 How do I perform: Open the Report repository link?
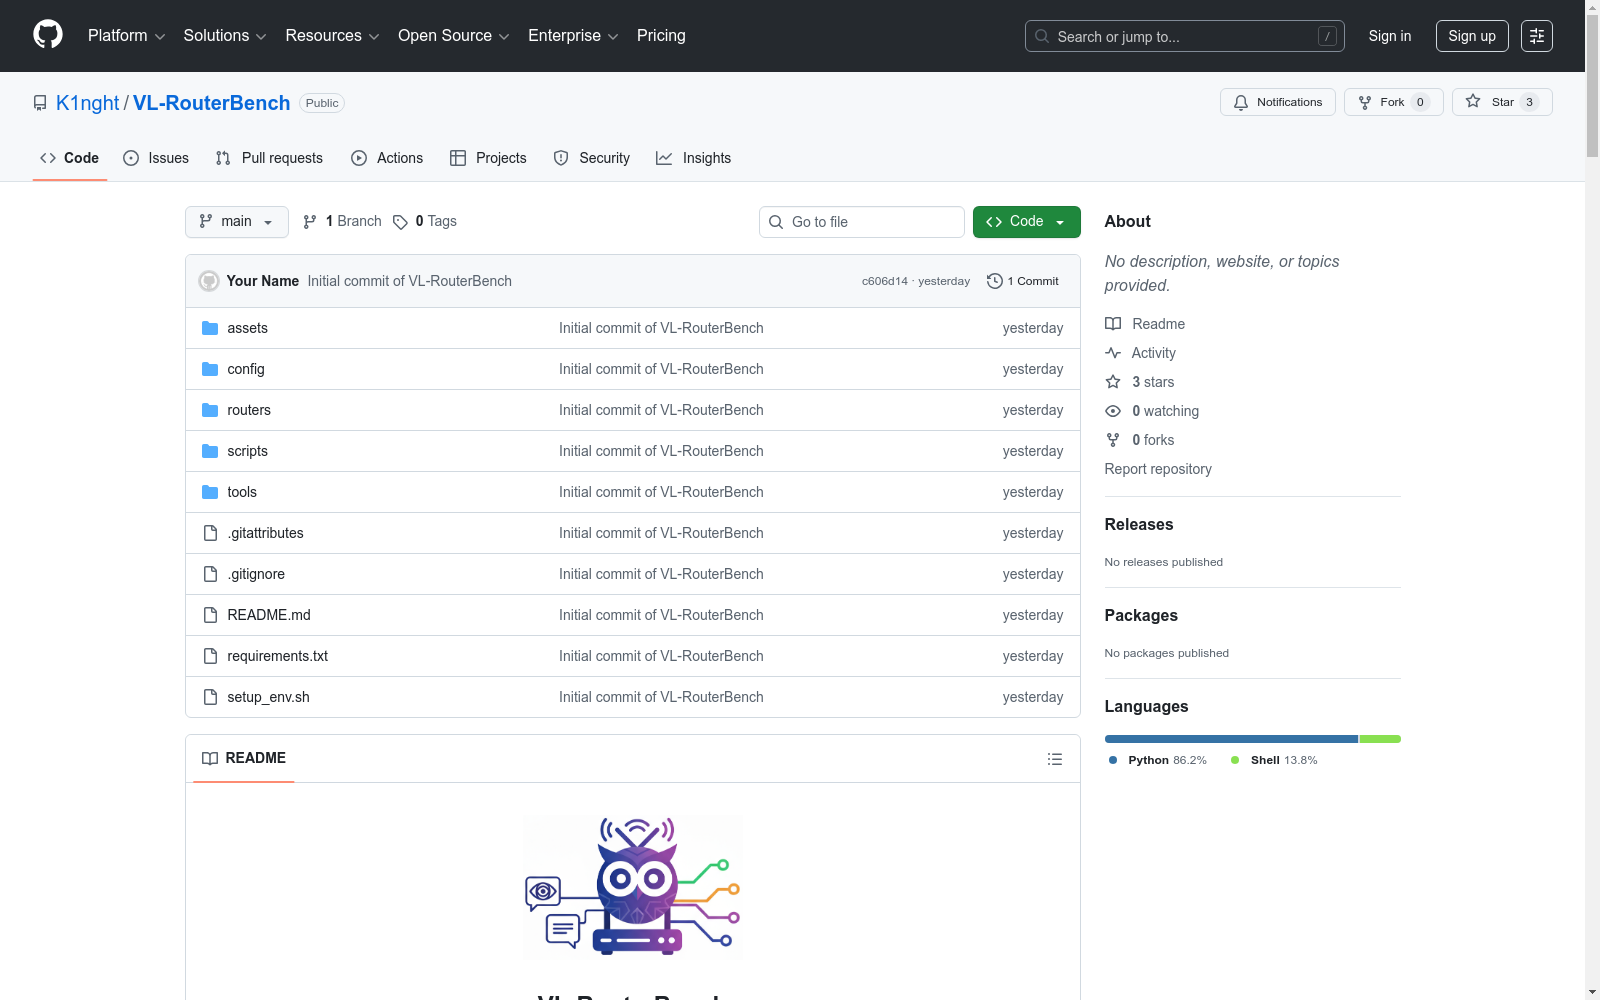pyautogui.click(x=1158, y=469)
